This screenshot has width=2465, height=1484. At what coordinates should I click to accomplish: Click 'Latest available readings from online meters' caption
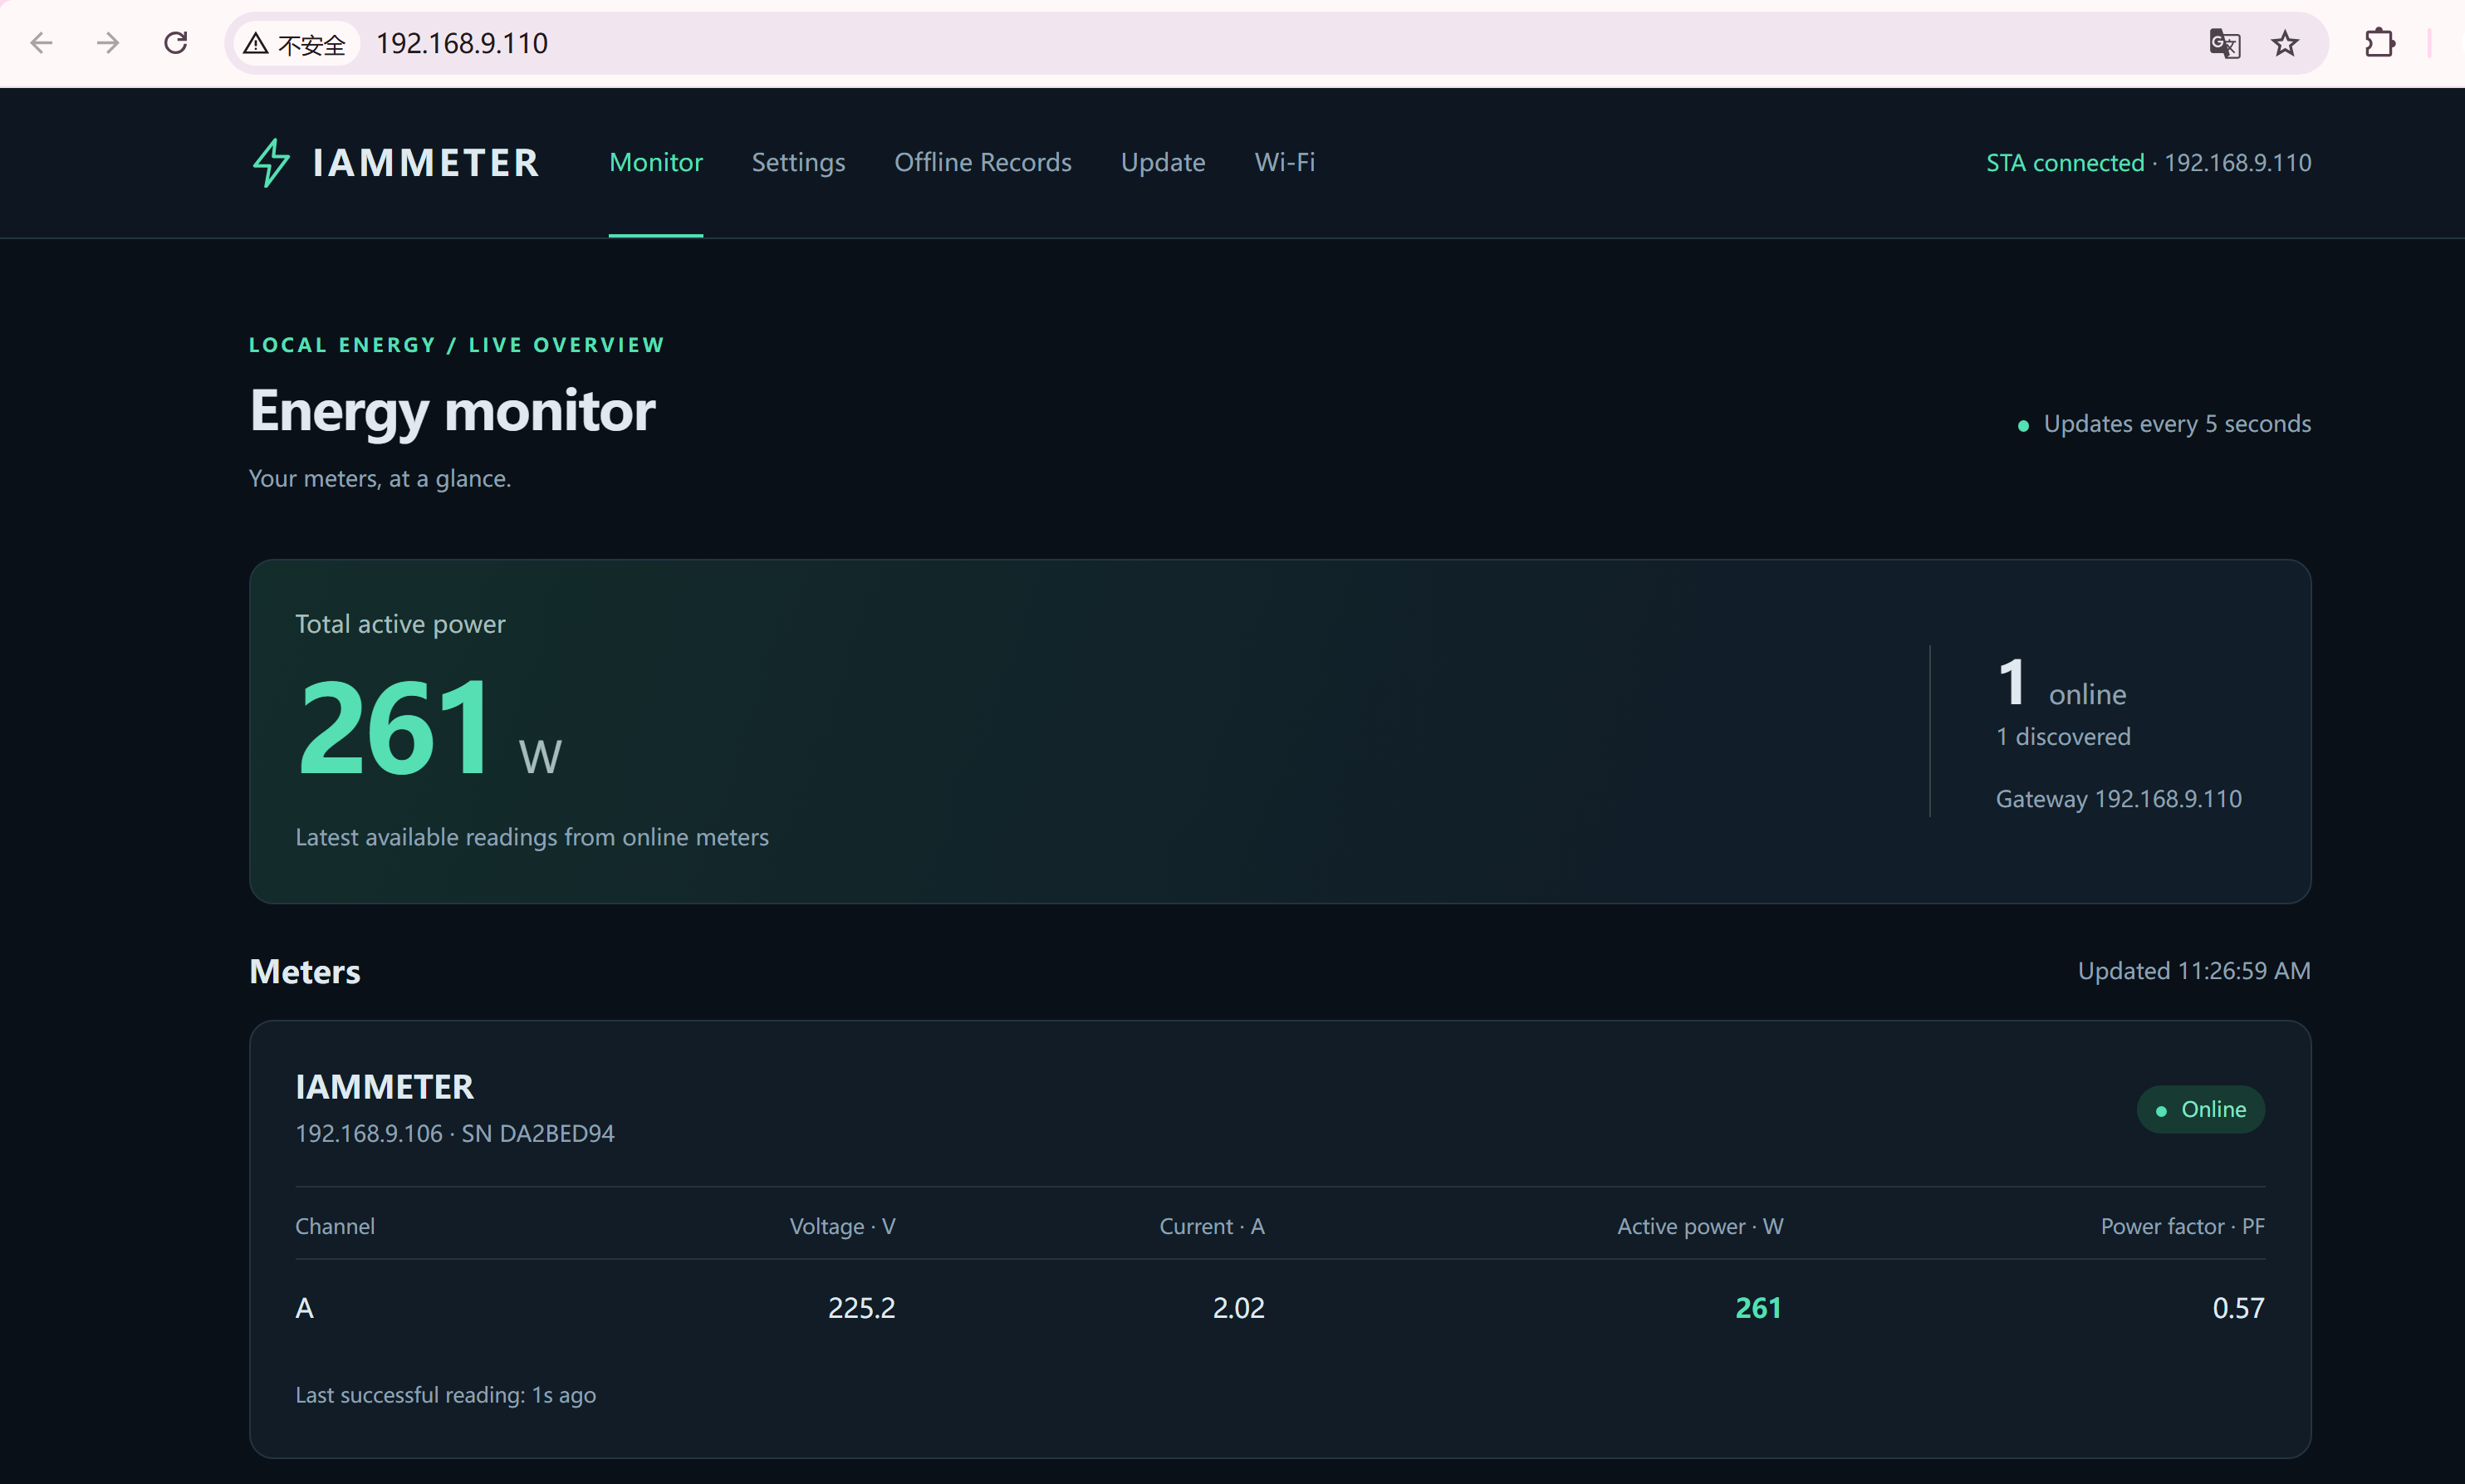pyautogui.click(x=532, y=838)
